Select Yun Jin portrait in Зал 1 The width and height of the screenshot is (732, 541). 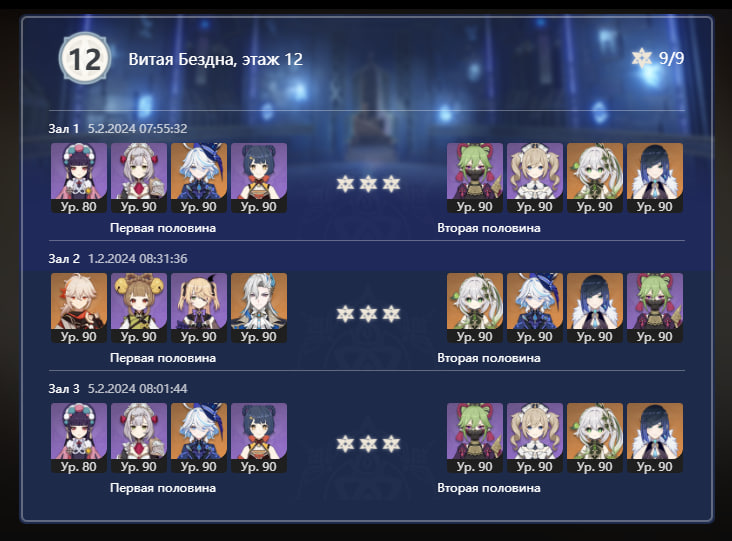[x=79, y=178]
